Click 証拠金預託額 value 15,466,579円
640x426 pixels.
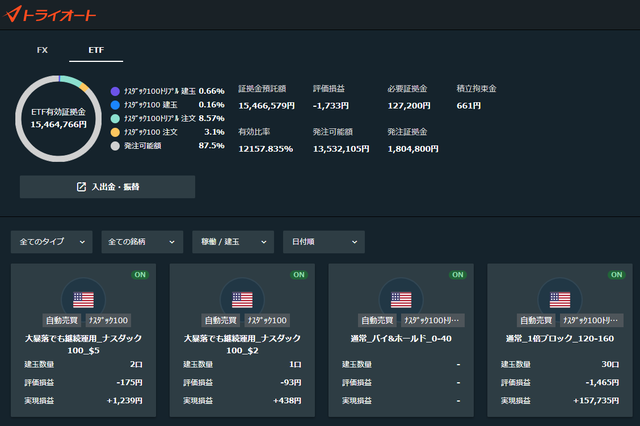click(x=267, y=106)
